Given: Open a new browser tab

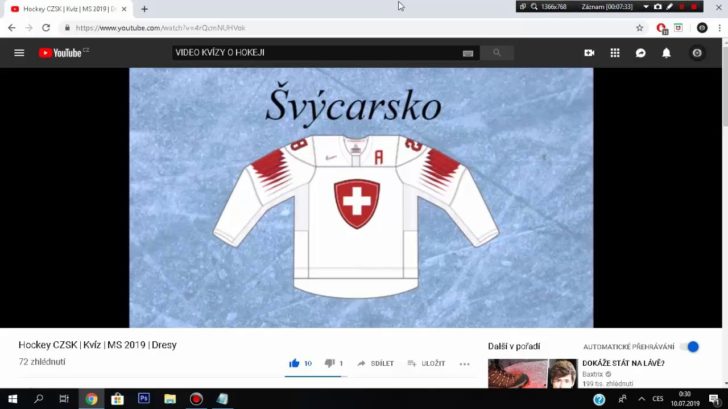Looking at the screenshot, I should click(144, 8).
